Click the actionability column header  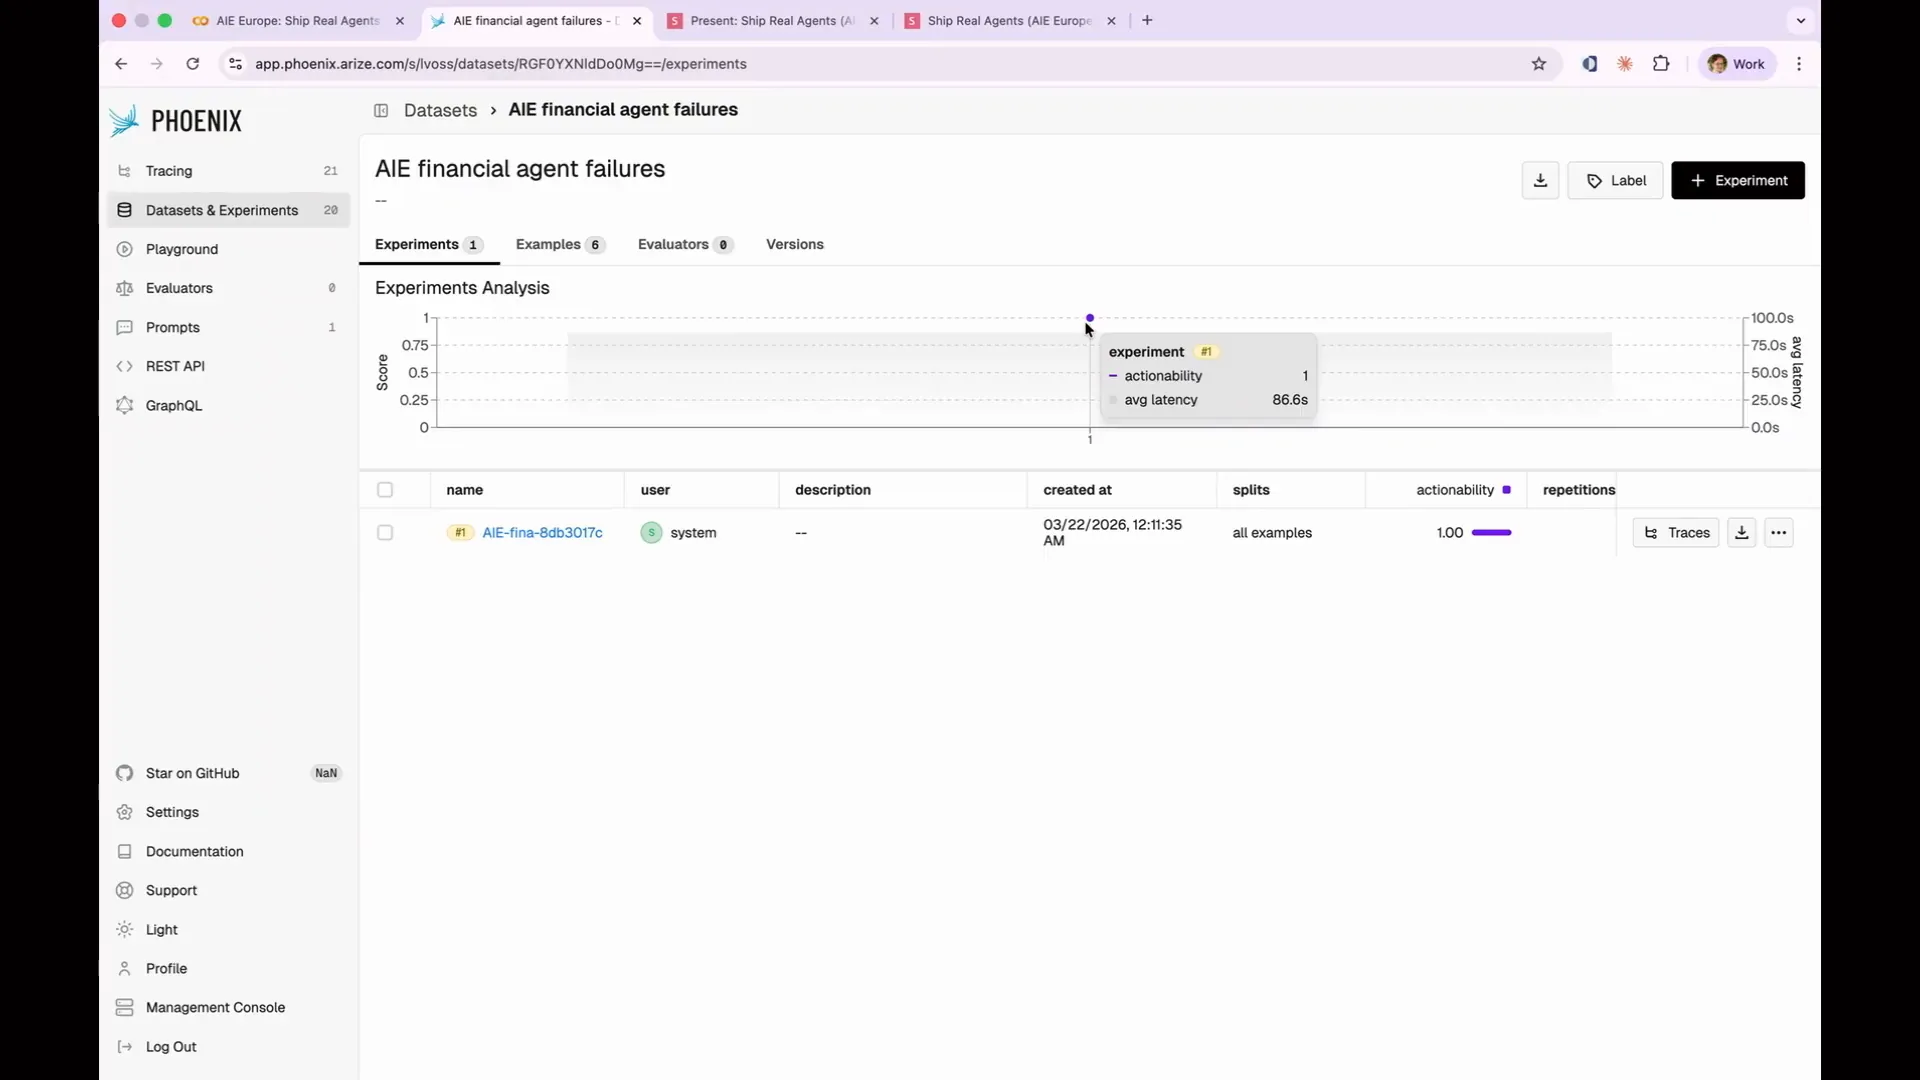pyautogui.click(x=1455, y=490)
